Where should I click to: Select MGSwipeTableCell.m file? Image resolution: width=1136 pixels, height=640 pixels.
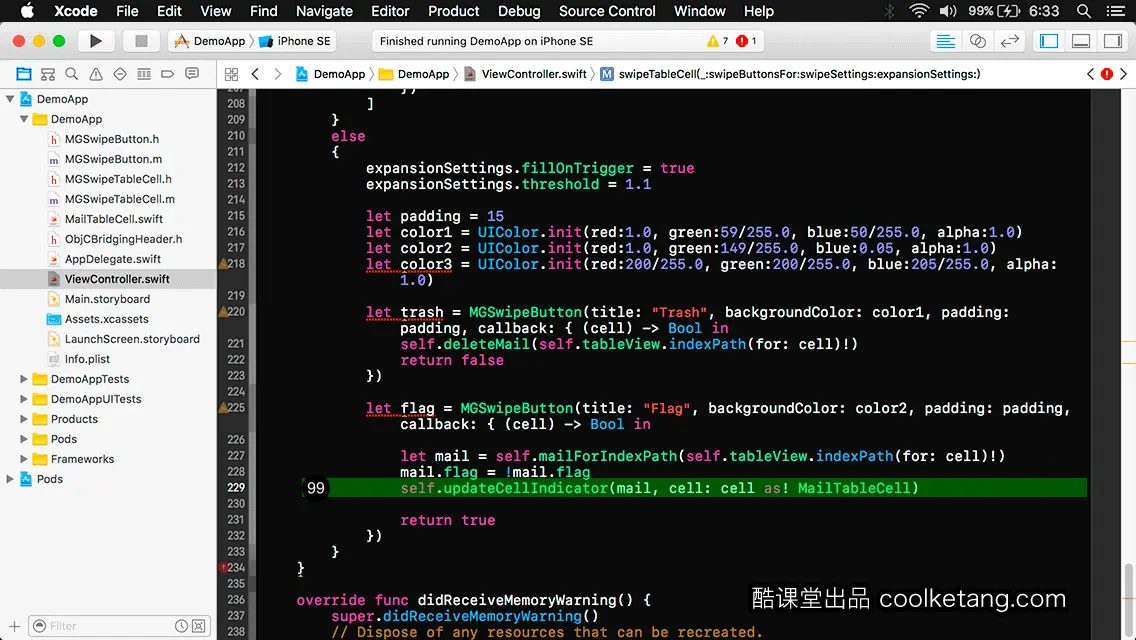[x=120, y=199]
